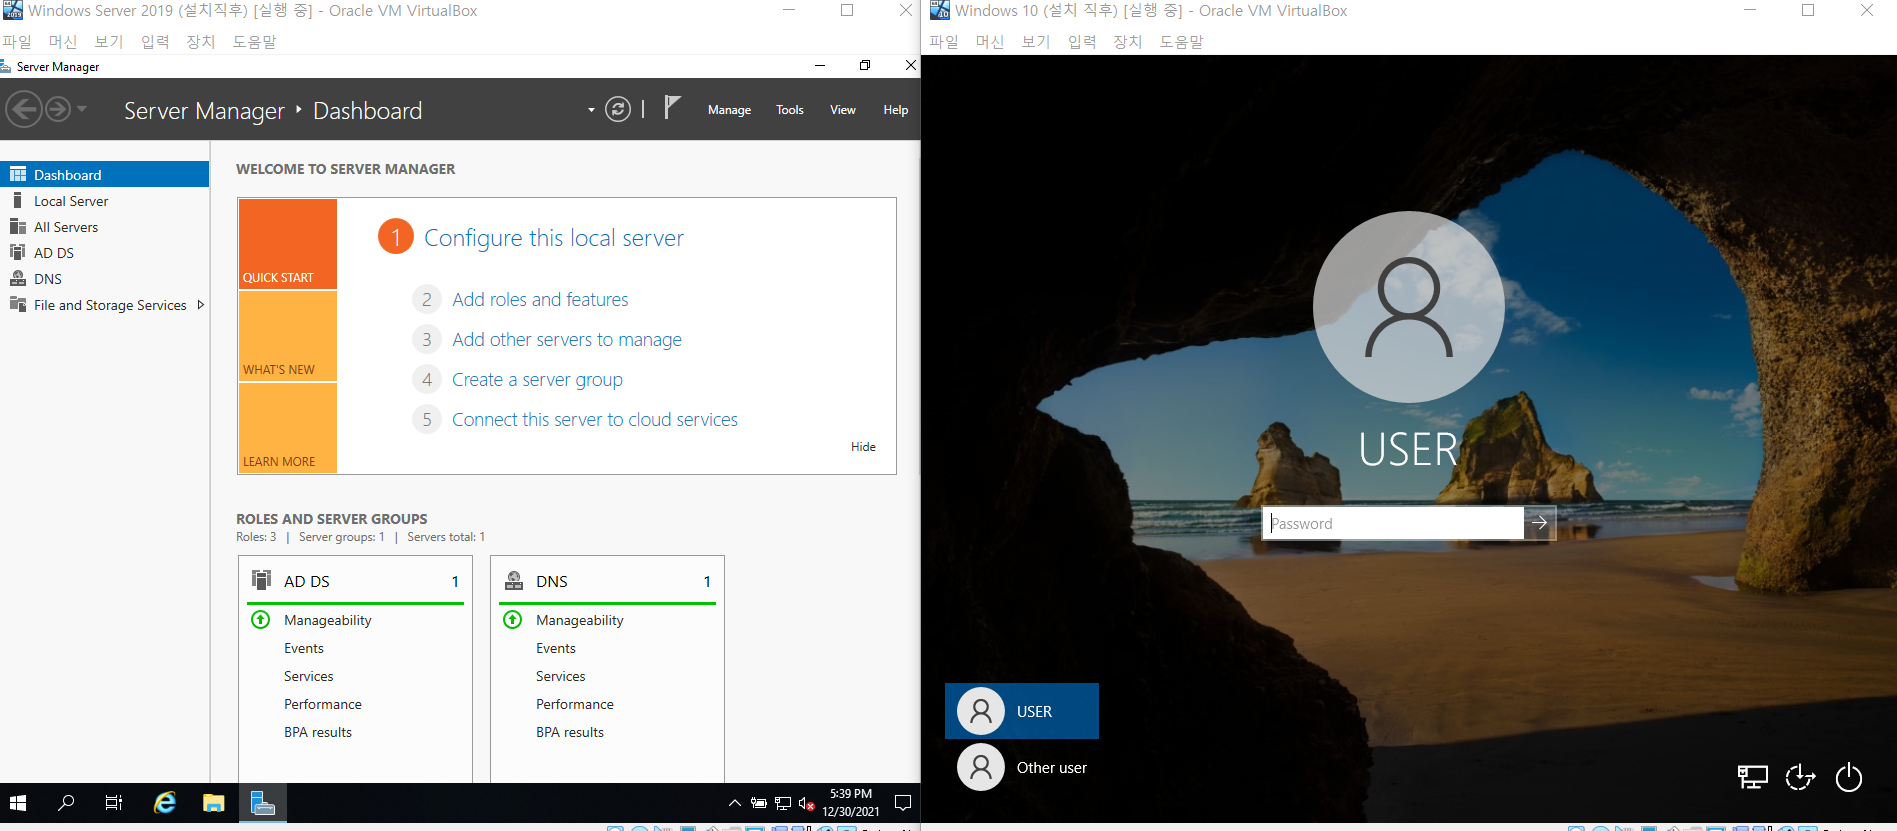Hide the welcome tile
The height and width of the screenshot is (831, 1897).
pyautogui.click(x=863, y=447)
